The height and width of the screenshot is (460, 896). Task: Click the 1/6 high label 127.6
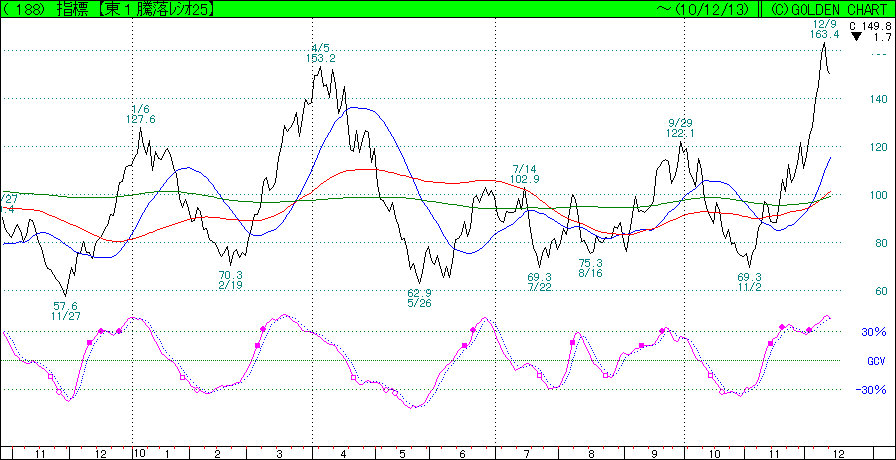(141, 119)
